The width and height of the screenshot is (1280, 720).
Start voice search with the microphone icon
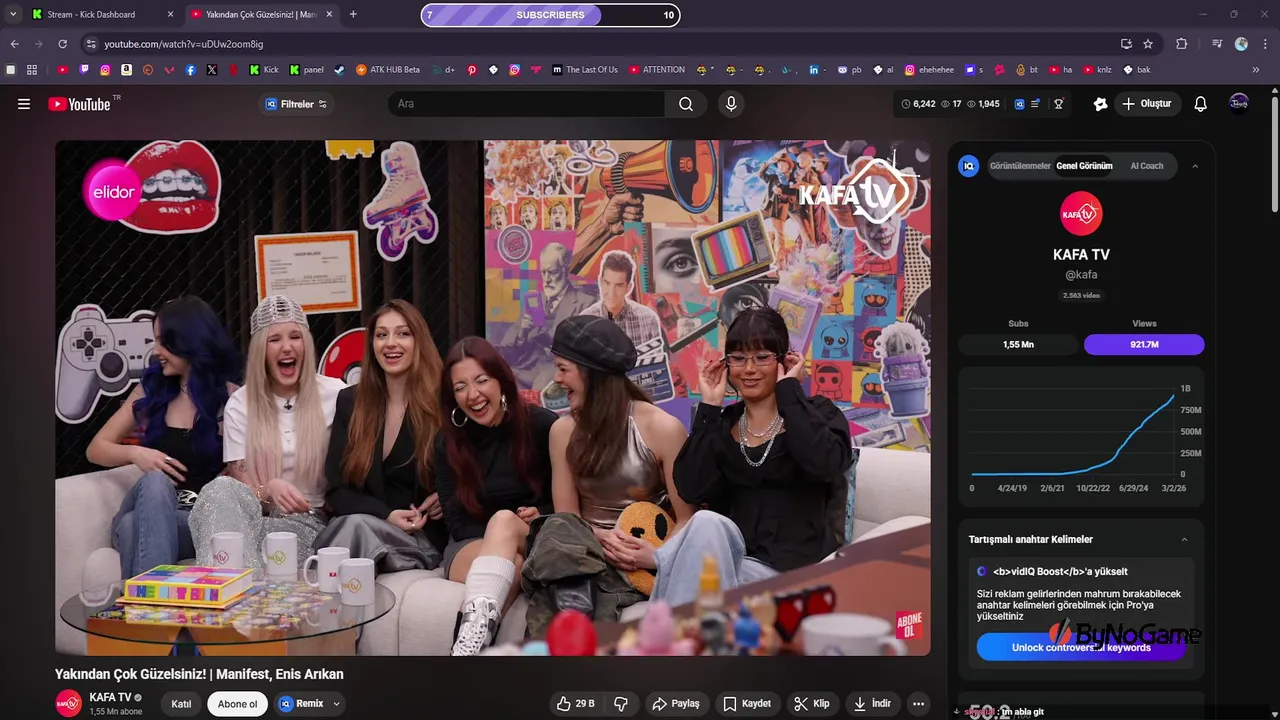click(731, 104)
